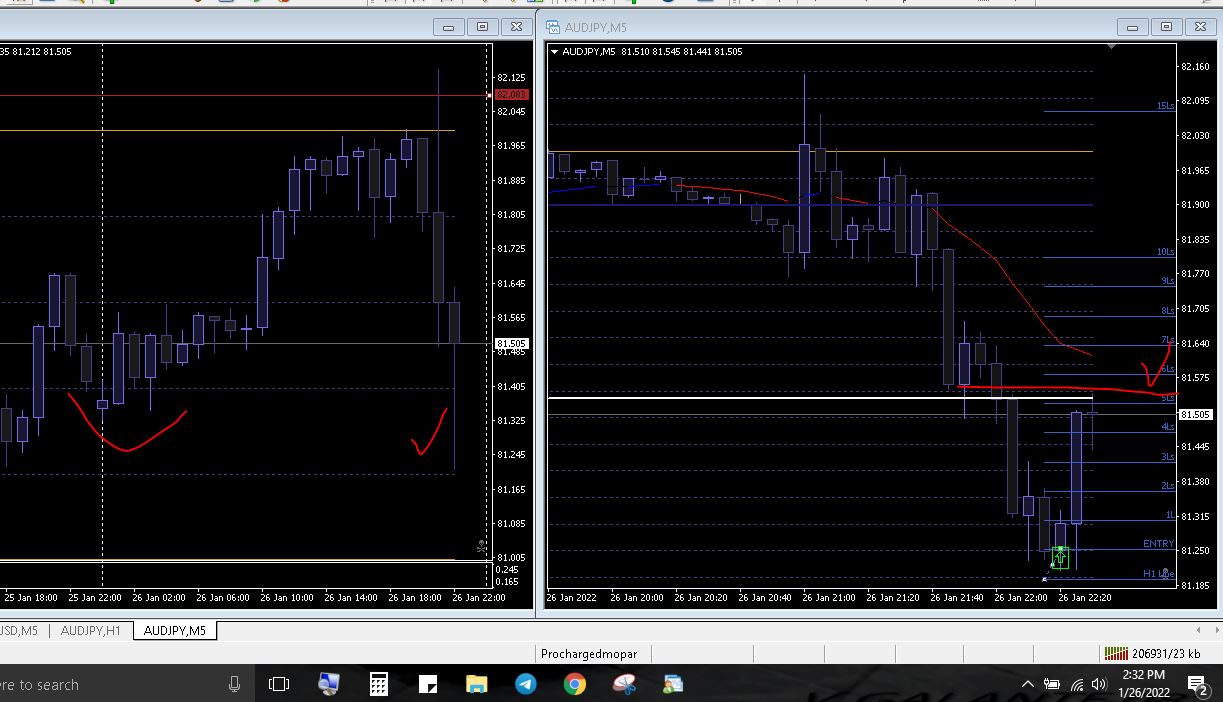Open Google Chrome from the taskbar
The height and width of the screenshot is (702, 1223).
[574, 684]
